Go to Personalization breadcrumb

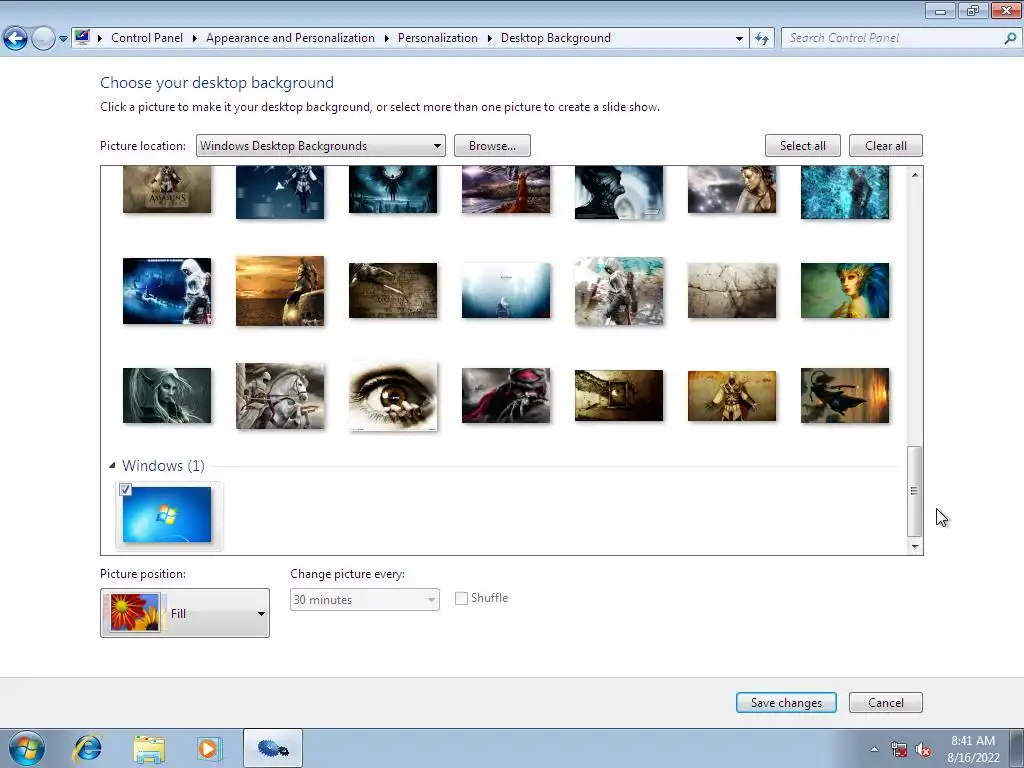(x=438, y=38)
